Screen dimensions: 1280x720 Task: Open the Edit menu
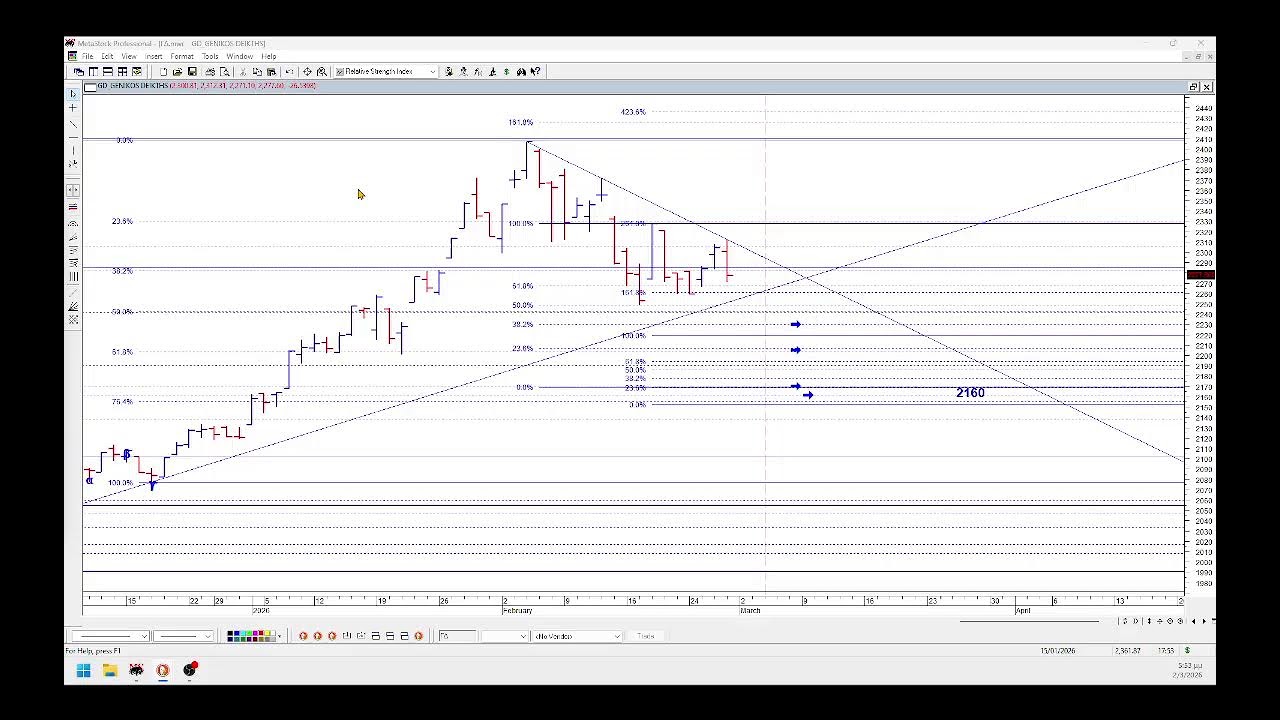[x=107, y=56]
